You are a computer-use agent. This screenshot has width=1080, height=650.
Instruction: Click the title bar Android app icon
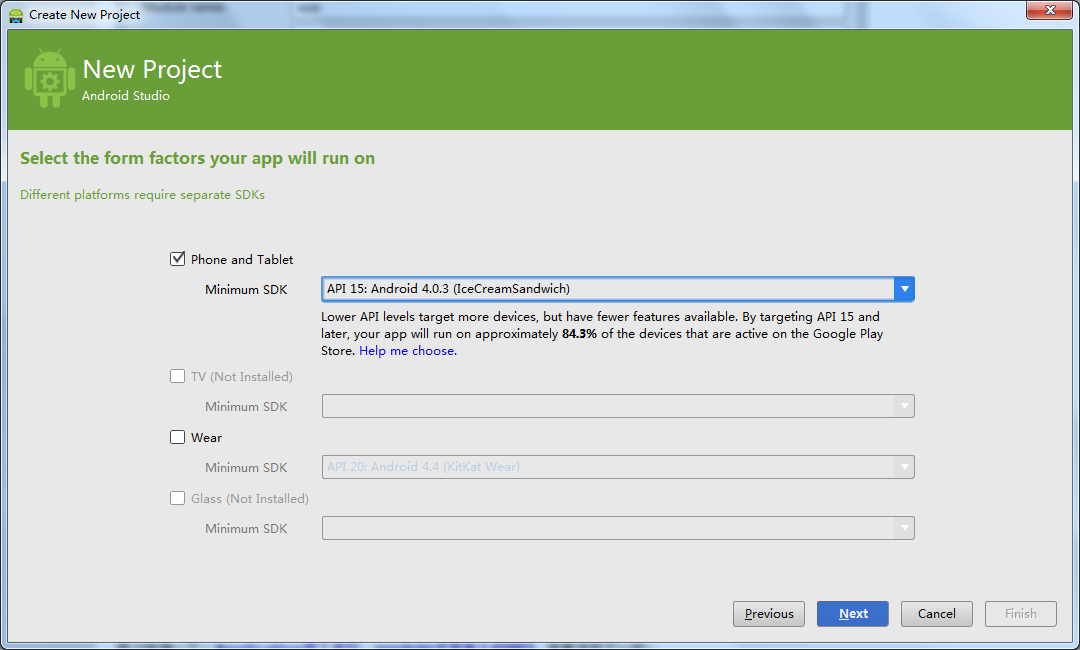click(16, 14)
